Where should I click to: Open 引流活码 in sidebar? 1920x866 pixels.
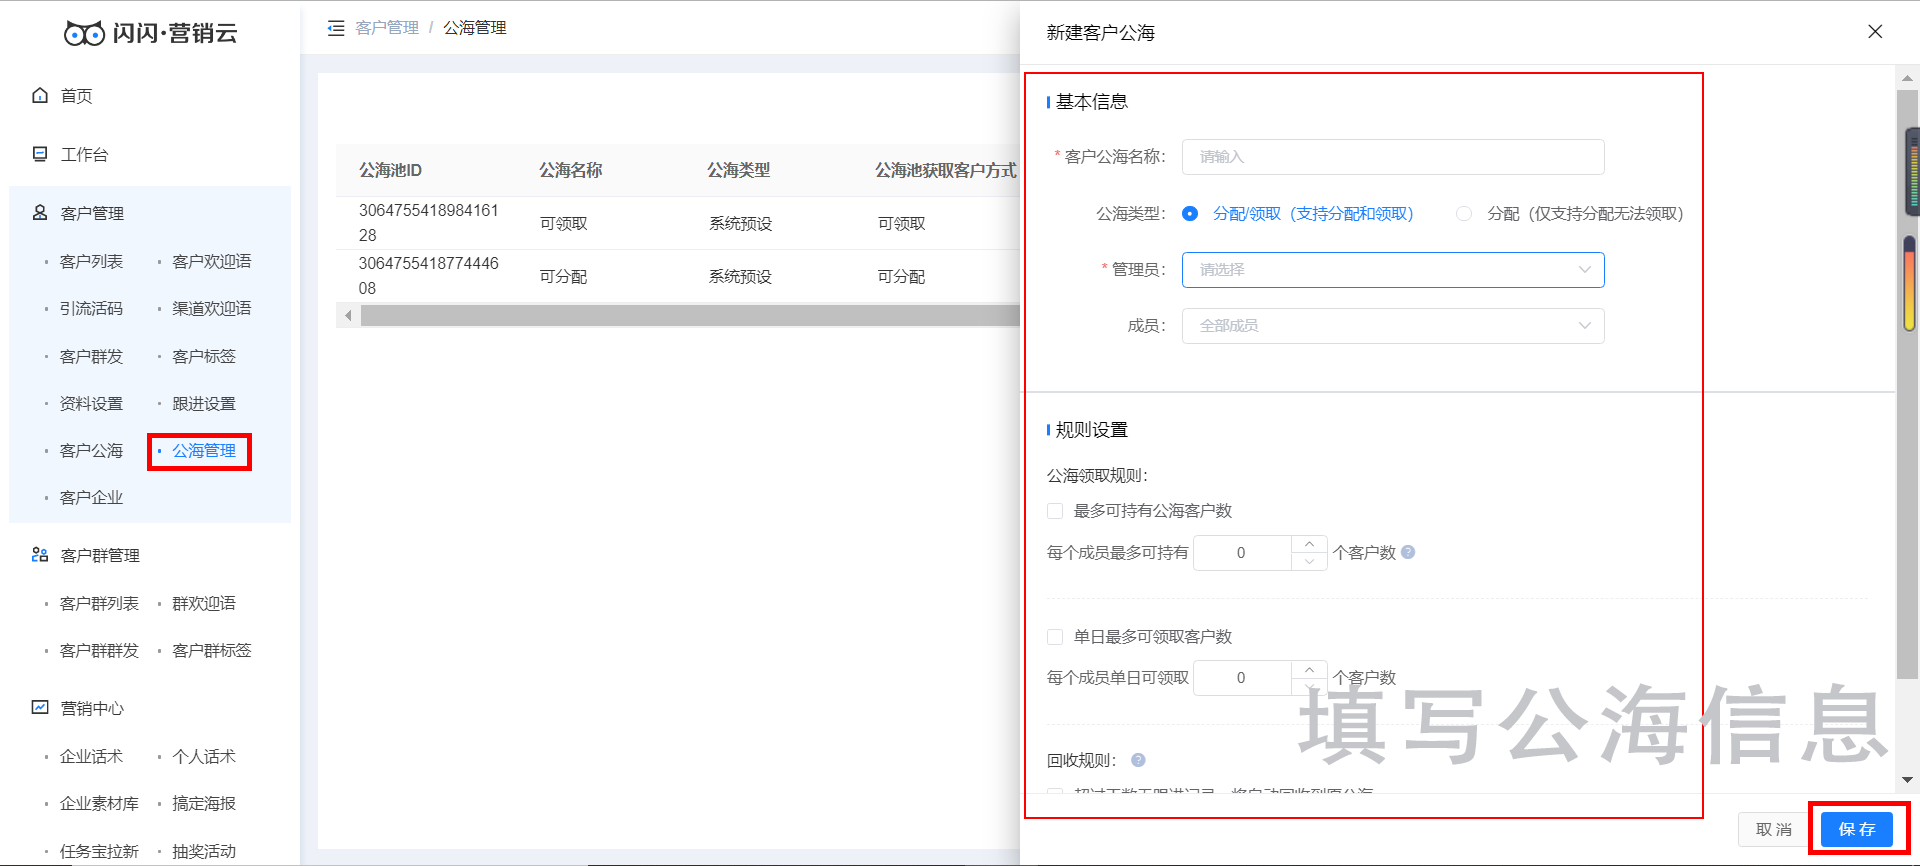[91, 308]
